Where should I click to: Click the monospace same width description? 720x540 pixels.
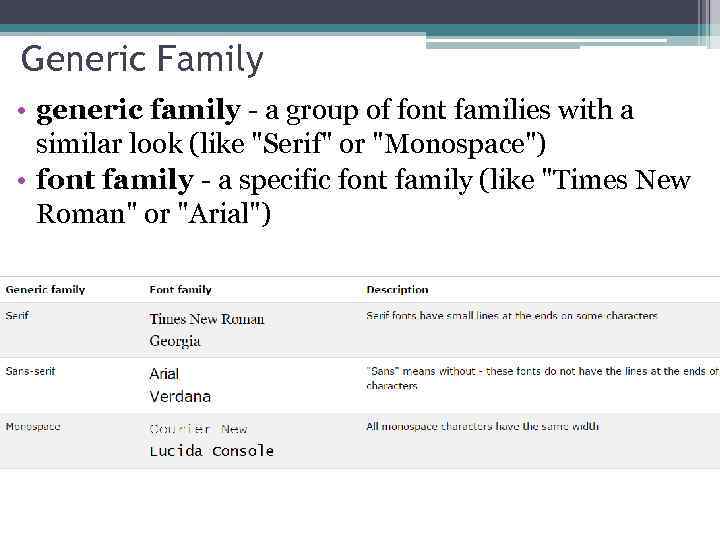pos(483,427)
